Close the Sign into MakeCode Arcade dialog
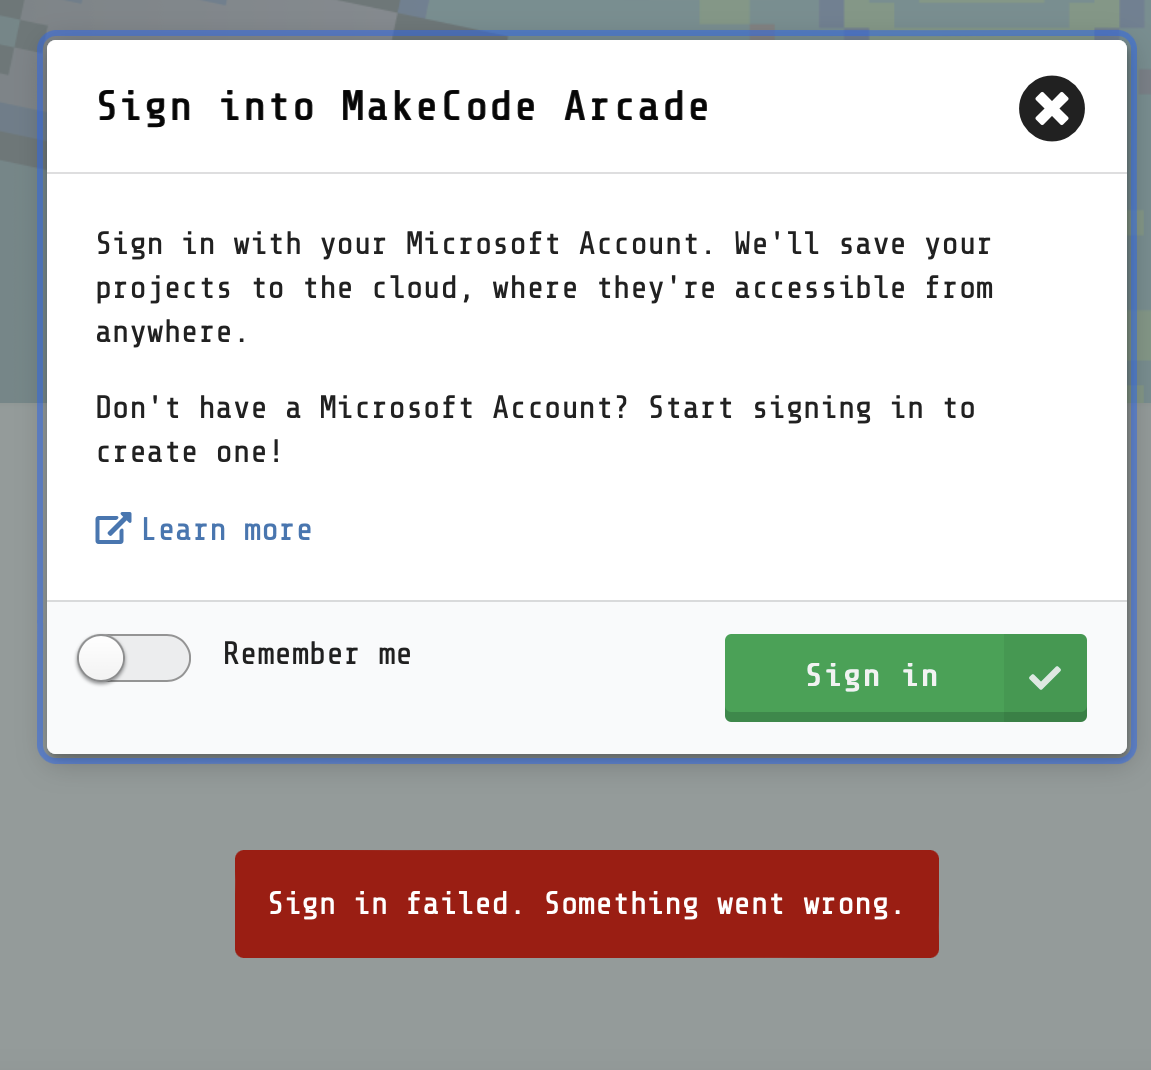This screenshot has height=1070, width=1151. [x=1051, y=109]
